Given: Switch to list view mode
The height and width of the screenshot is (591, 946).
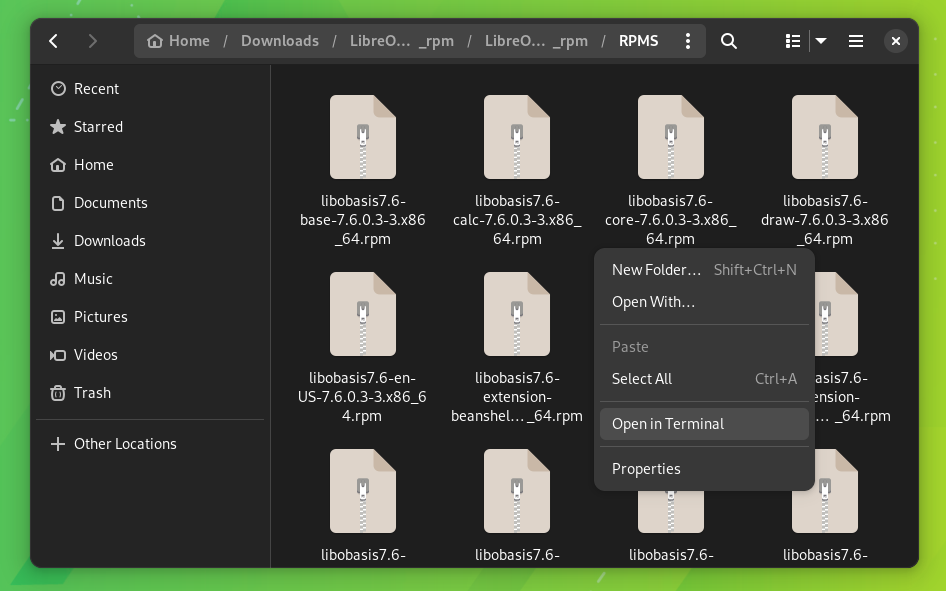Looking at the screenshot, I should click(791, 41).
